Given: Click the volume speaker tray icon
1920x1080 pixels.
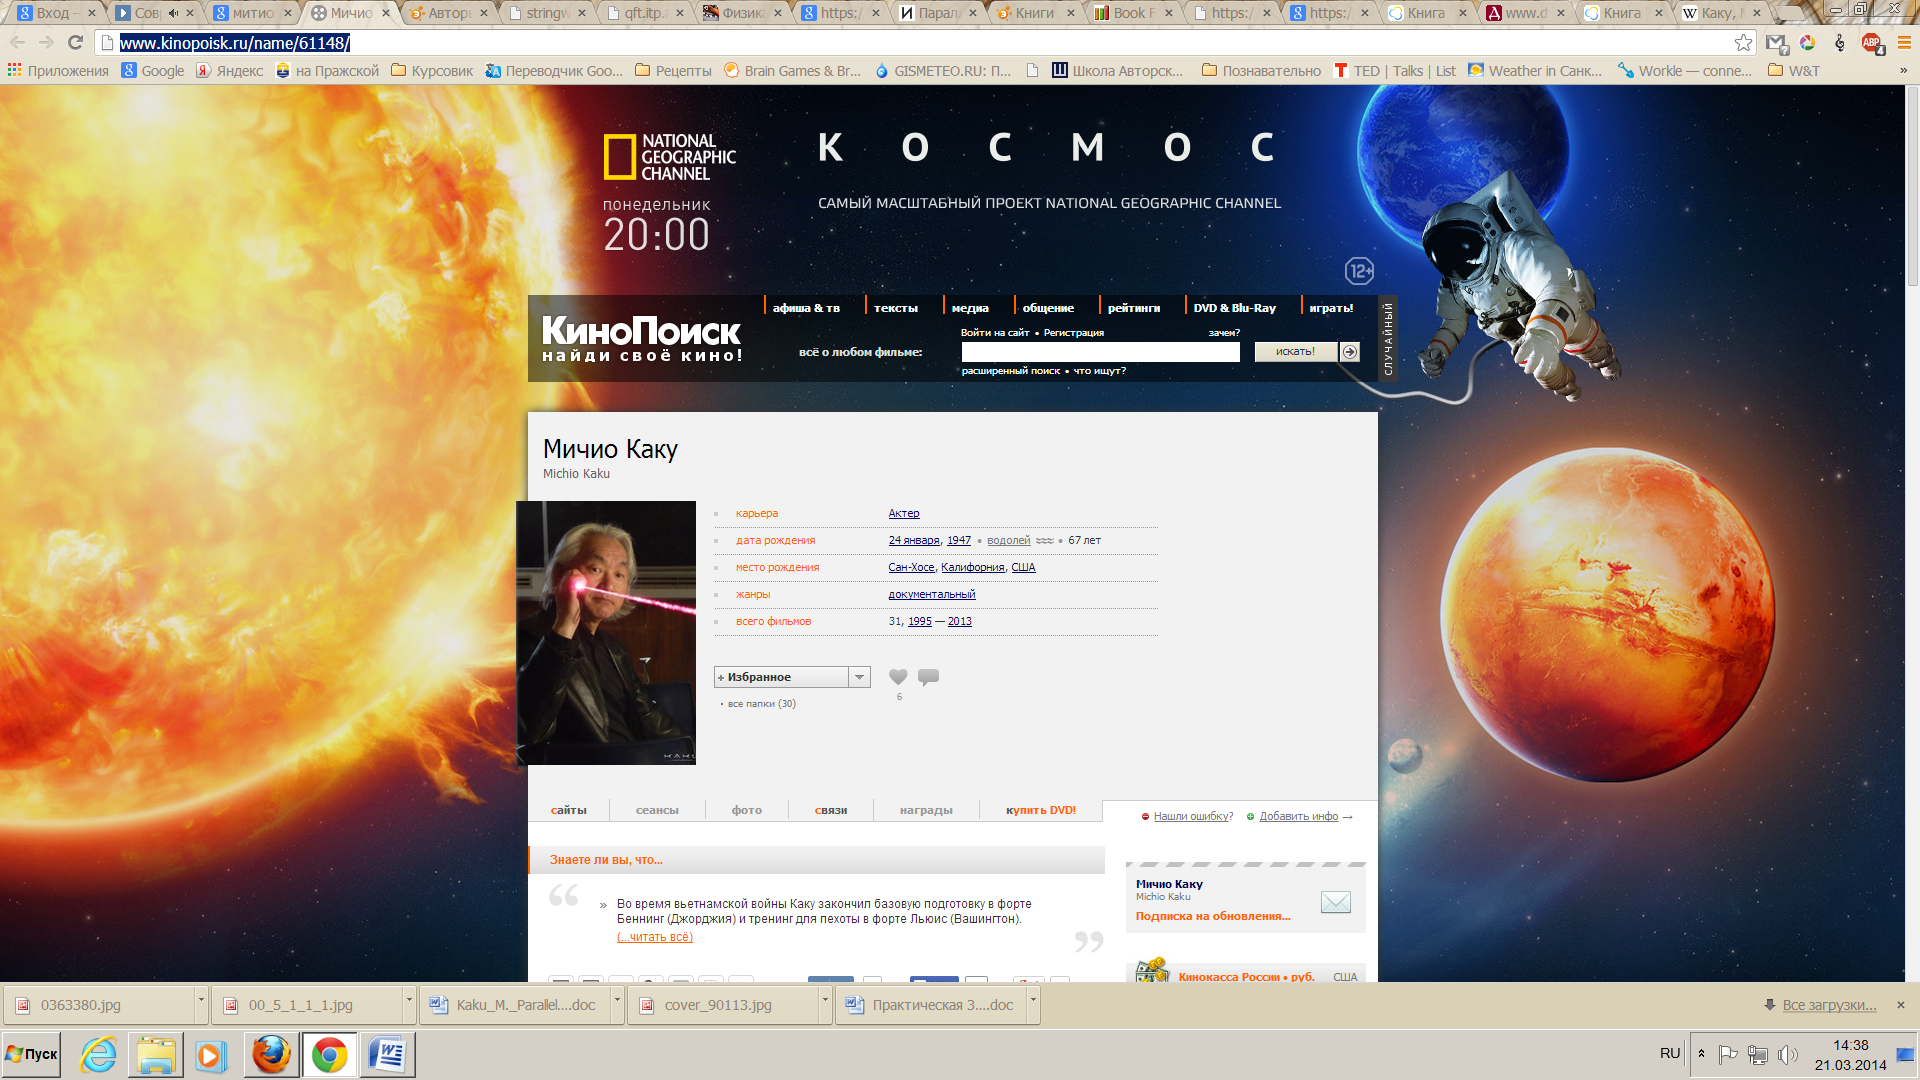Looking at the screenshot, I should click(x=1789, y=1054).
